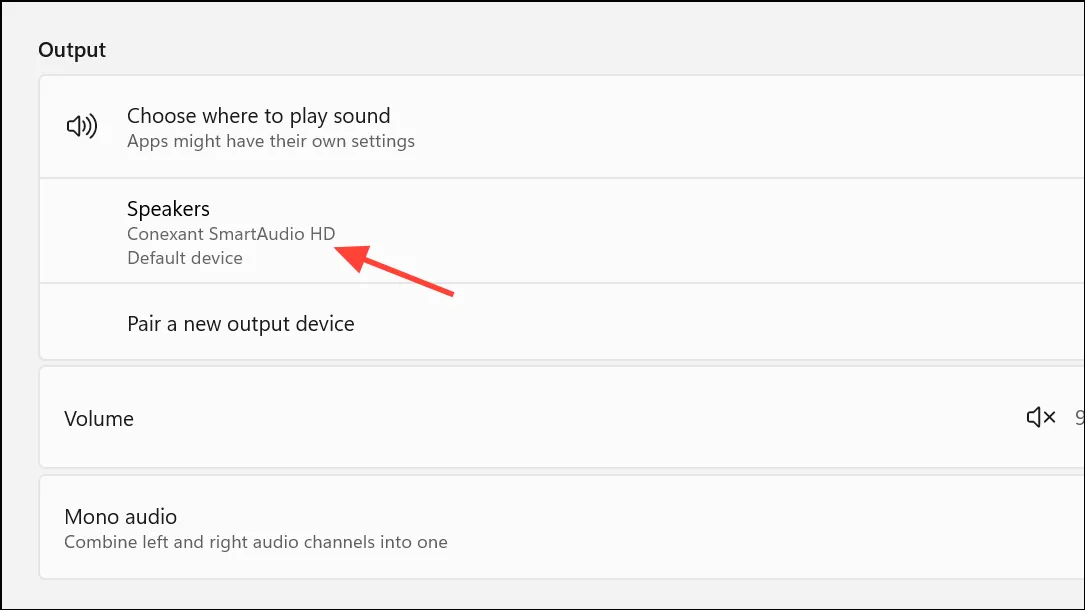This screenshot has height=610, width=1085.
Task: Click the speaker icon beside Choose where to play sound
Action: 82,126
